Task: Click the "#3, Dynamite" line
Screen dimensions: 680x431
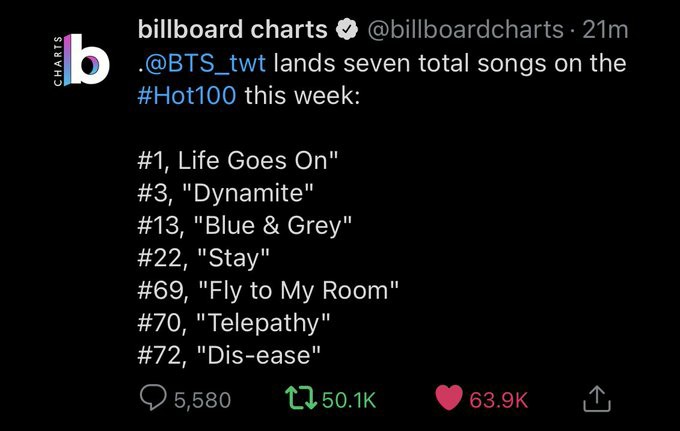Action: pyautogui.click(x=233, y=193)
